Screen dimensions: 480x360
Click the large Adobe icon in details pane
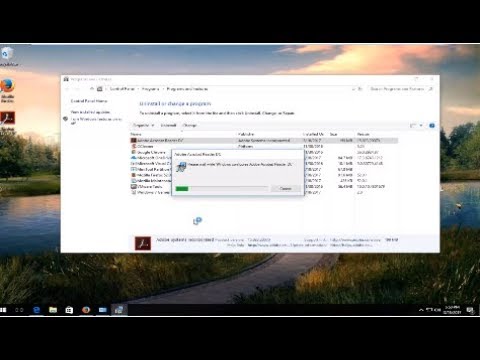143,243
